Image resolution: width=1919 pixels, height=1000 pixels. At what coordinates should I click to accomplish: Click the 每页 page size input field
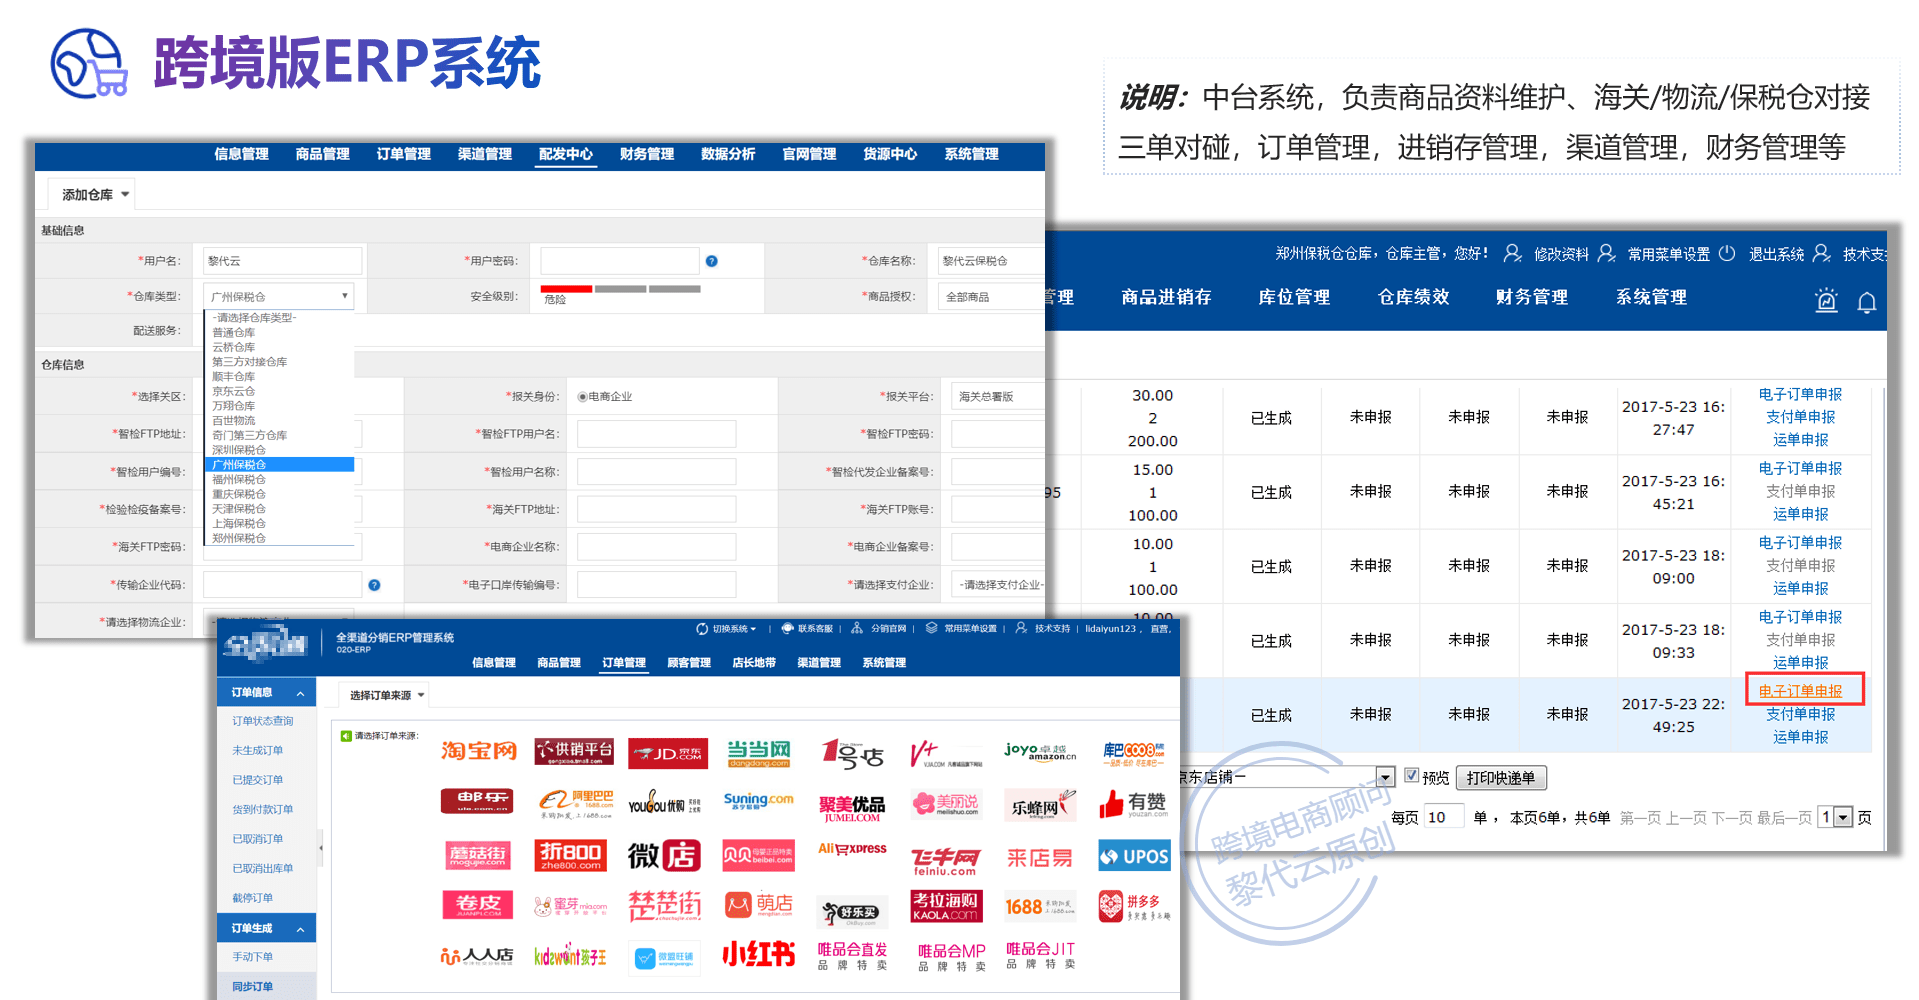1444,817
